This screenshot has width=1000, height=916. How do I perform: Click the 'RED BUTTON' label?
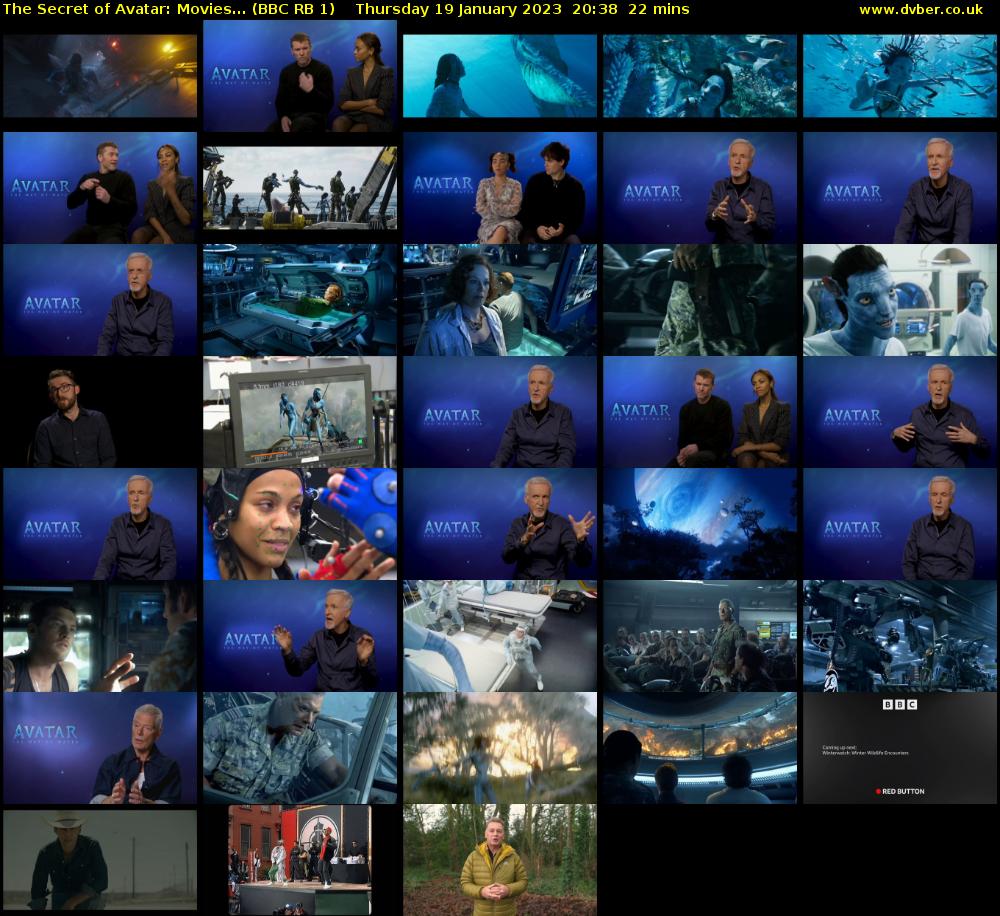[x=903, y=791]
